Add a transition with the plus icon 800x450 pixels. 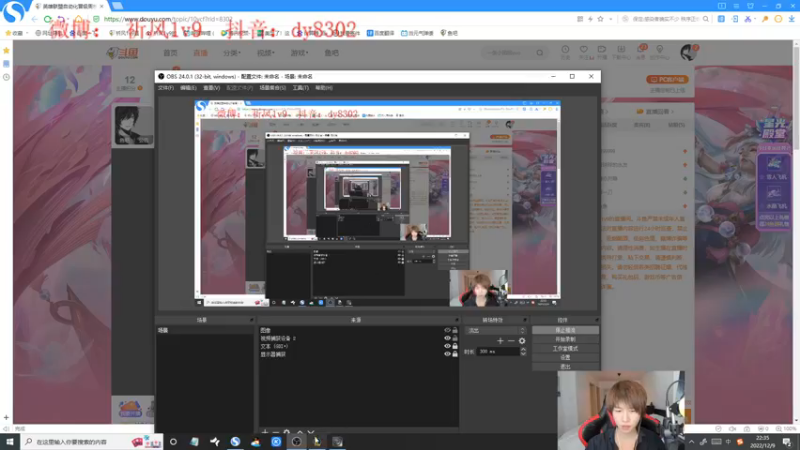pyautogui.click(x=500, y=341)
